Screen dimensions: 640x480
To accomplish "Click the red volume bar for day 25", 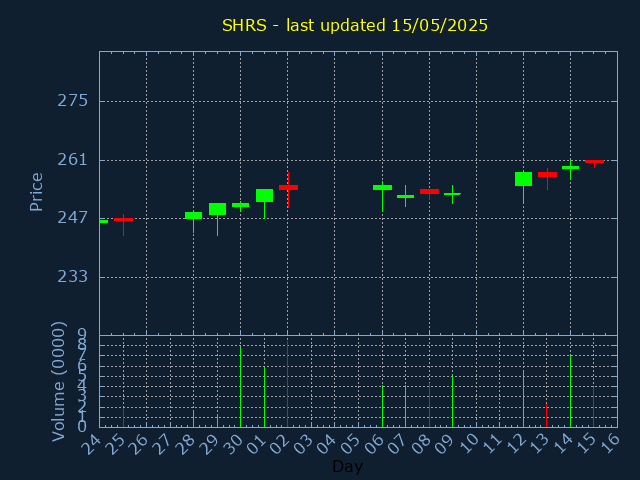I will pyautogui.click(x=123, y=417).
